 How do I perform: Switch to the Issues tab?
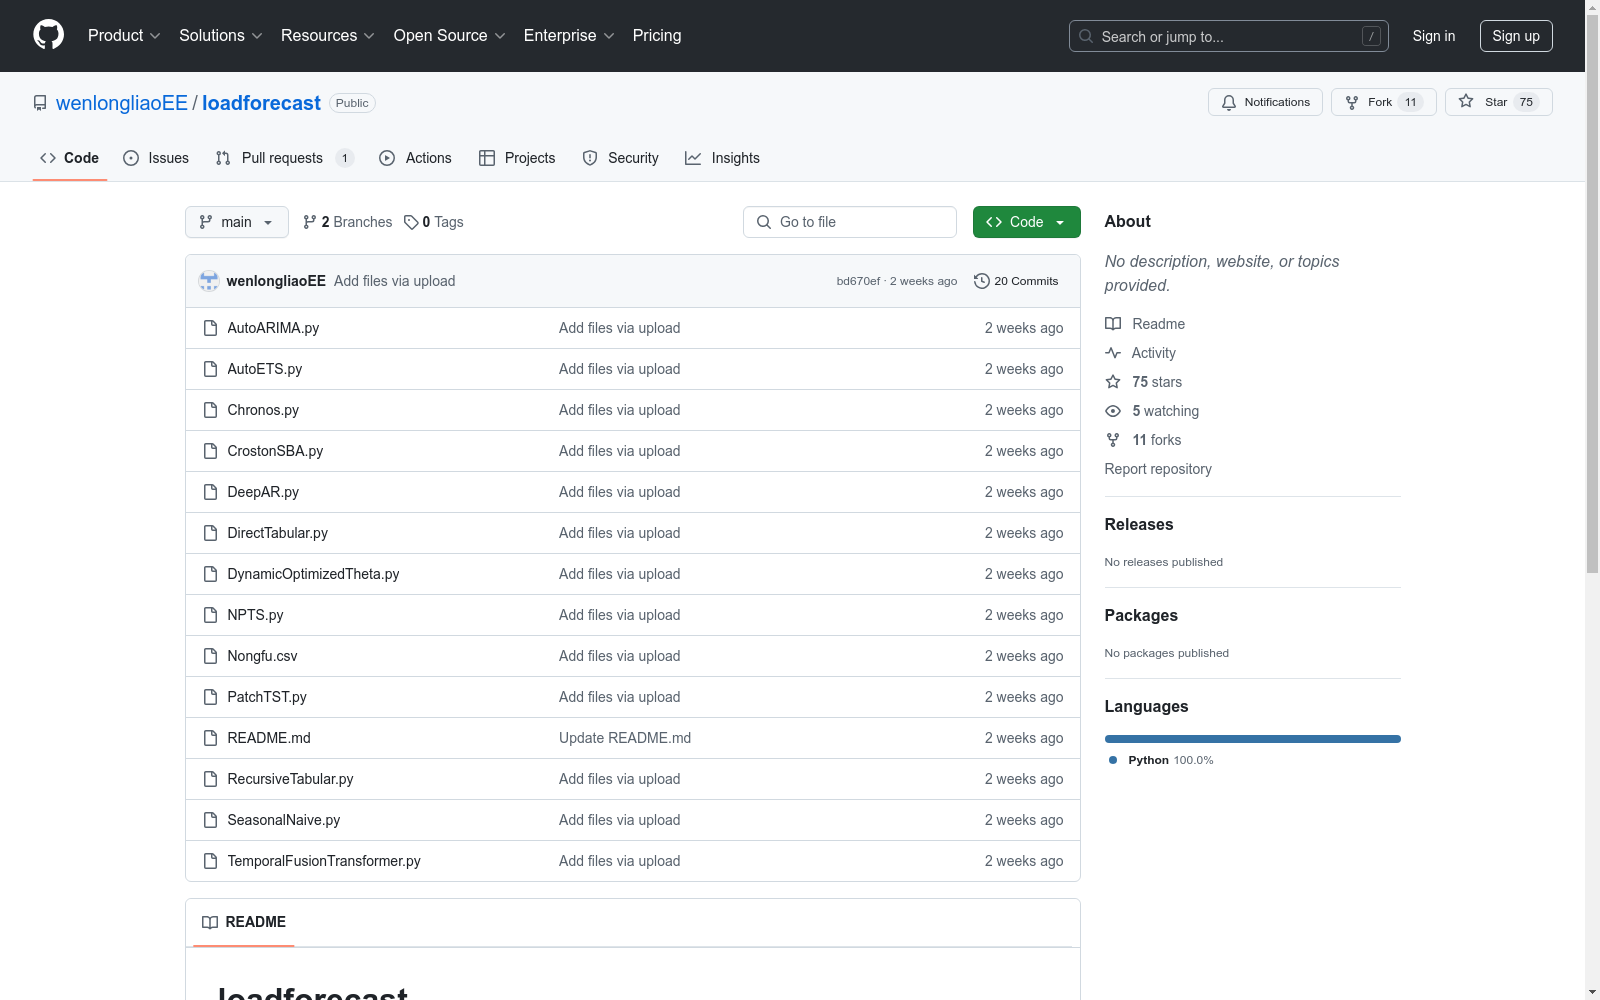(156, 158)
